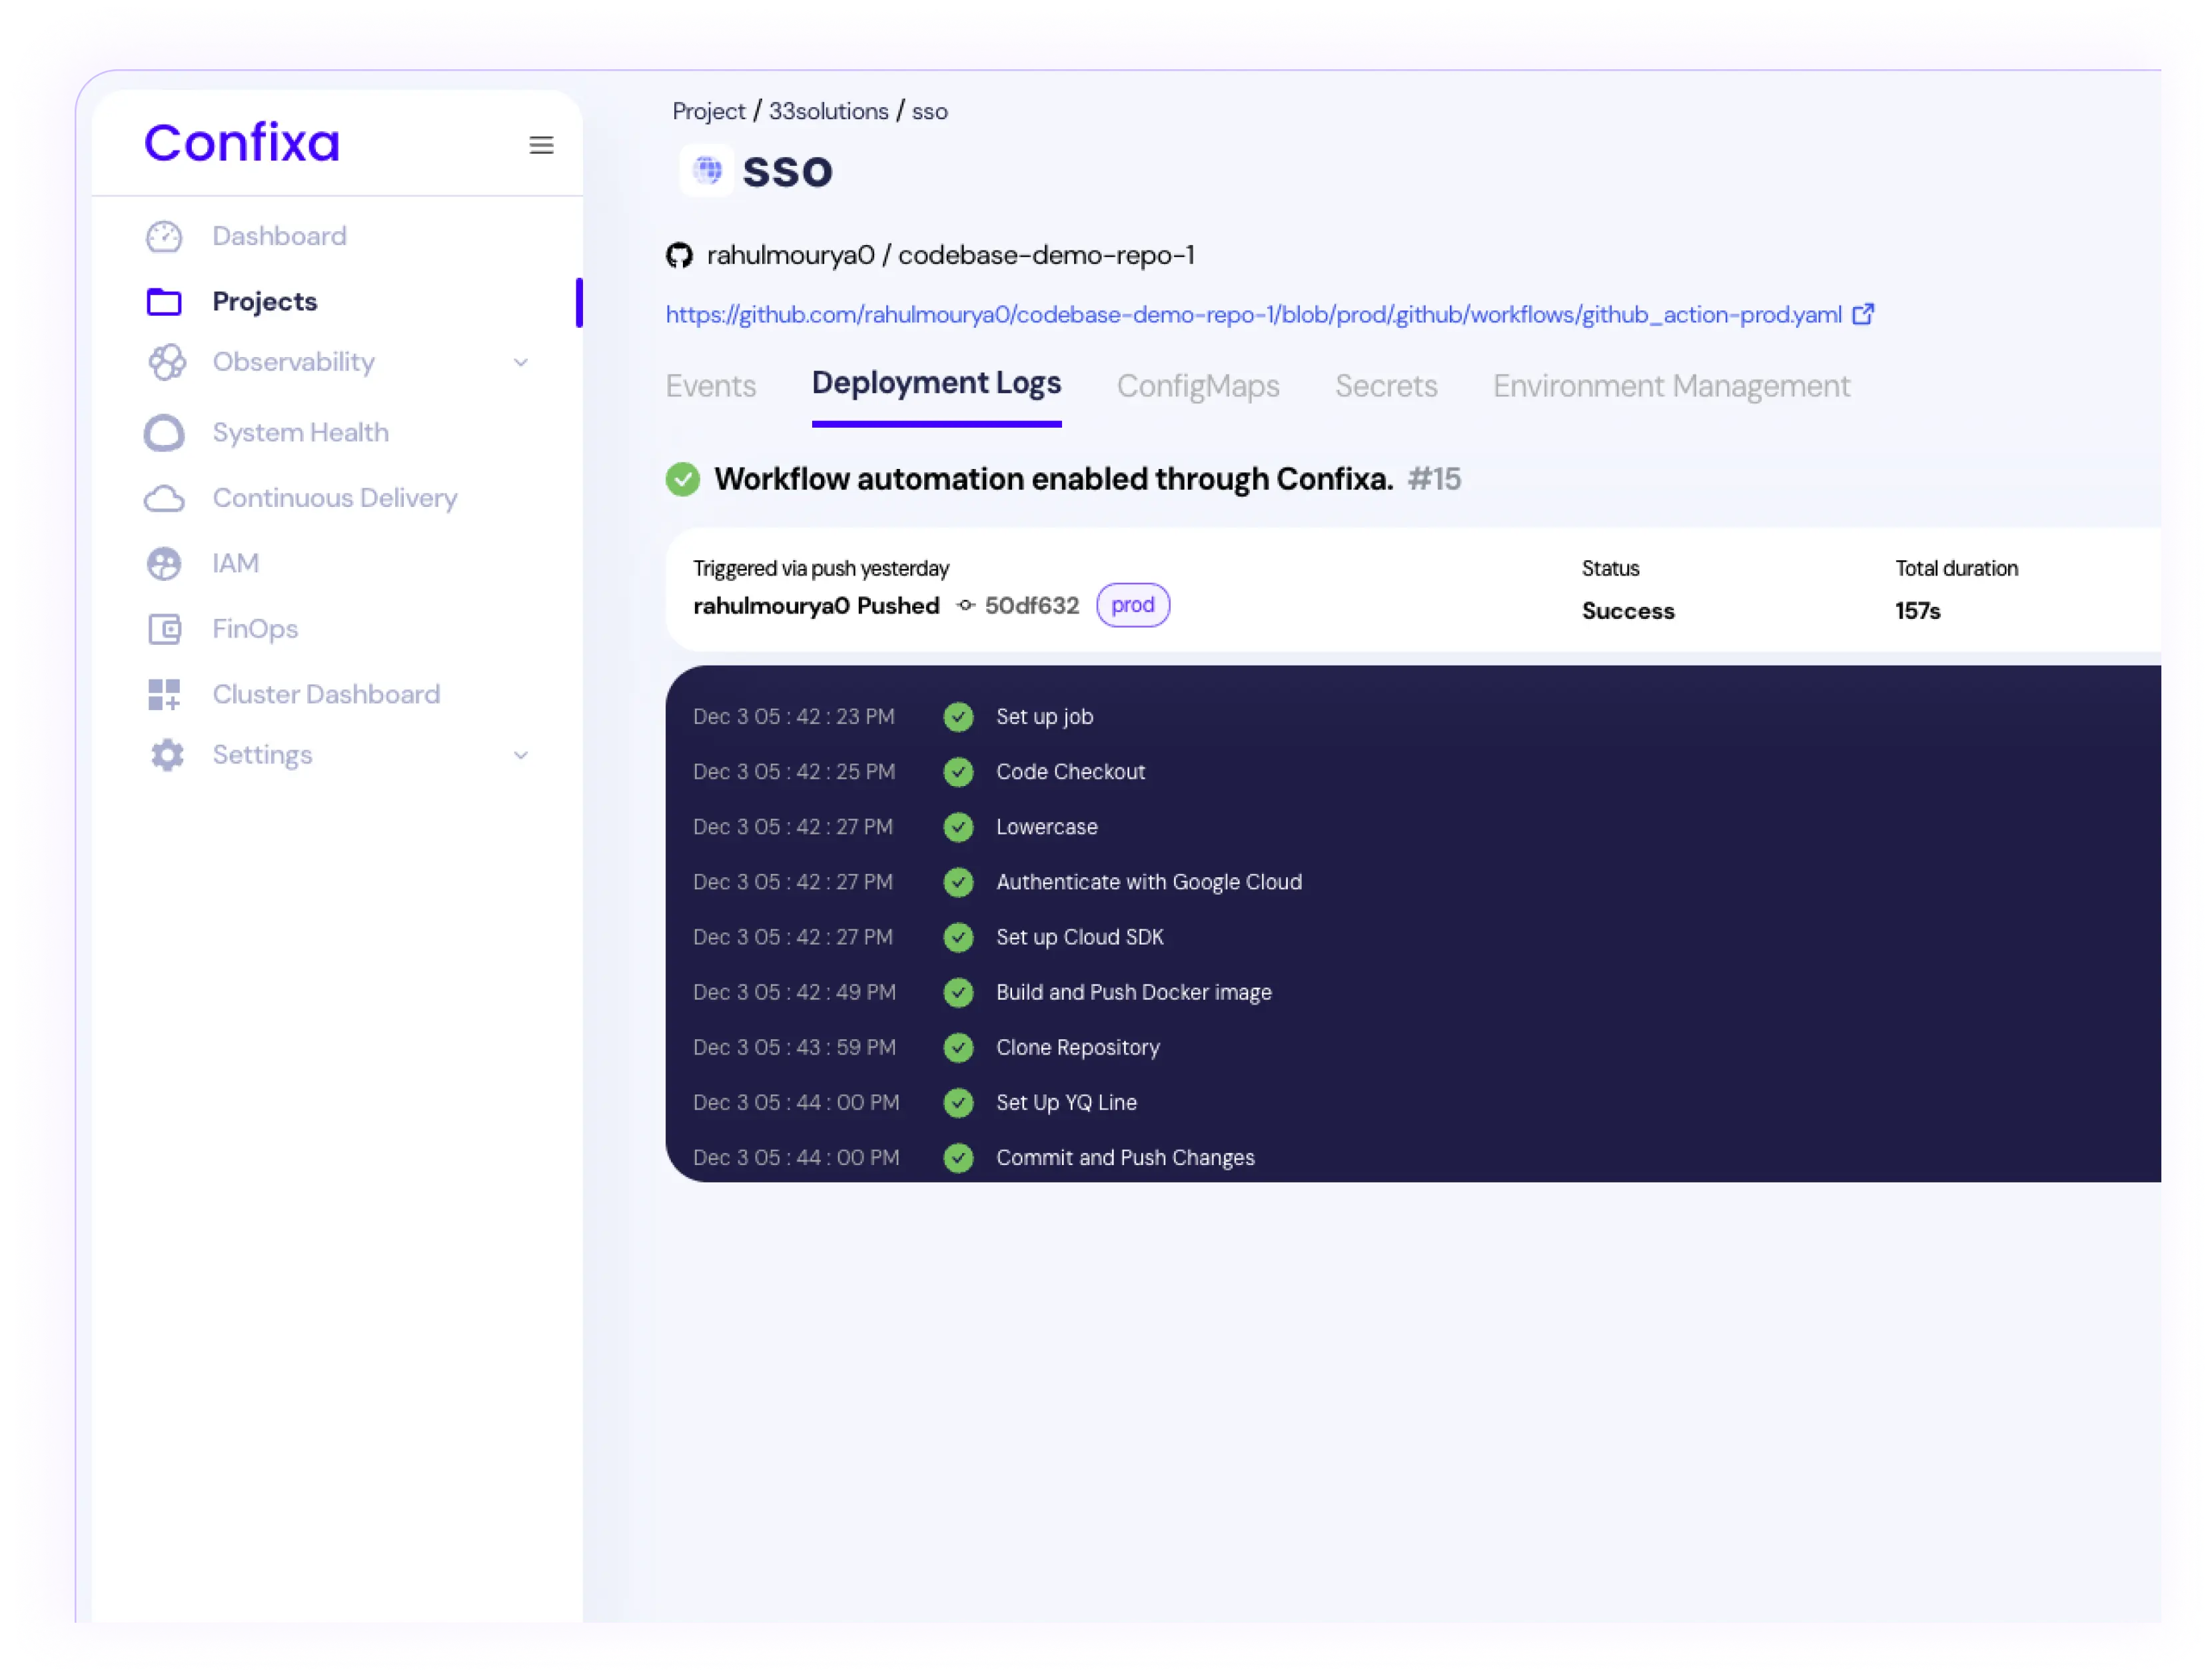Image resolution: width=2212 pixels, height=1678 pixels.
Task: Click the Observability icon in sidebar
Action: tap(167, 362)
